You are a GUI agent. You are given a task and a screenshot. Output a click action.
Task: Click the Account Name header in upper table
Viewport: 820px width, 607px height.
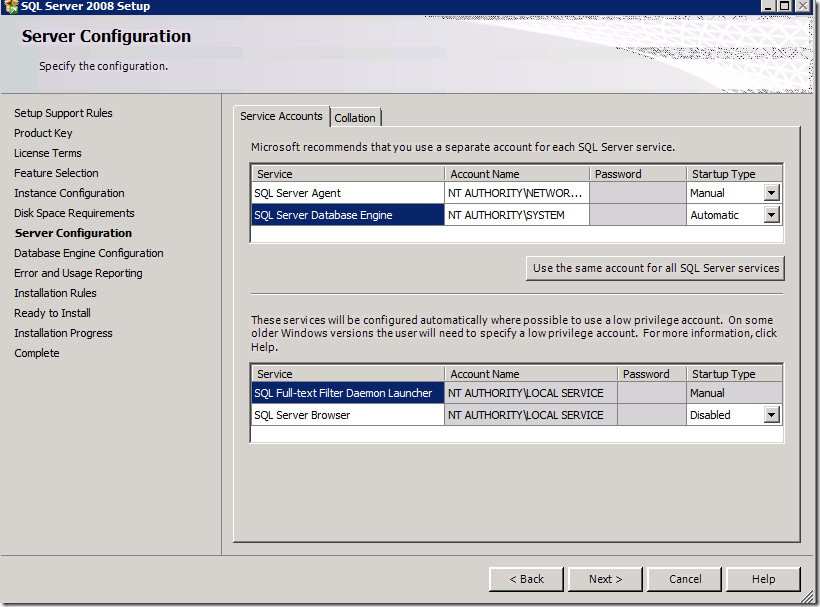[517, 174]
